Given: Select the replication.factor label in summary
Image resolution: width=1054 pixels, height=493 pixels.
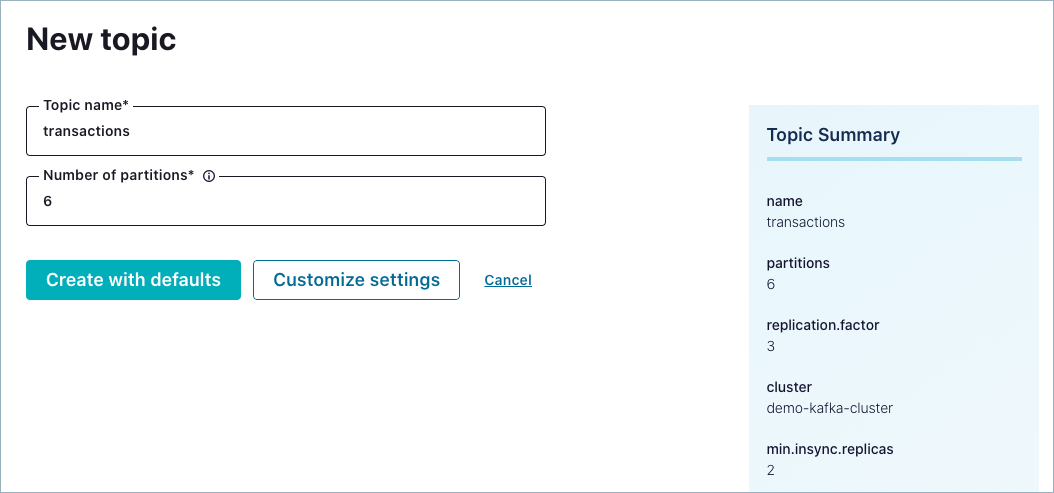Looking at the screenshot, I should 822,325.
